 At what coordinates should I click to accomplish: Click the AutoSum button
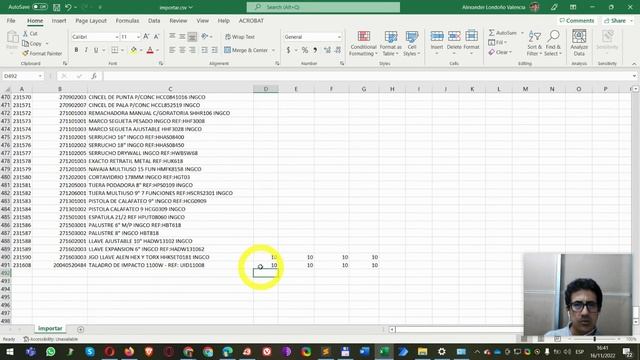click(x=502, y=33)
